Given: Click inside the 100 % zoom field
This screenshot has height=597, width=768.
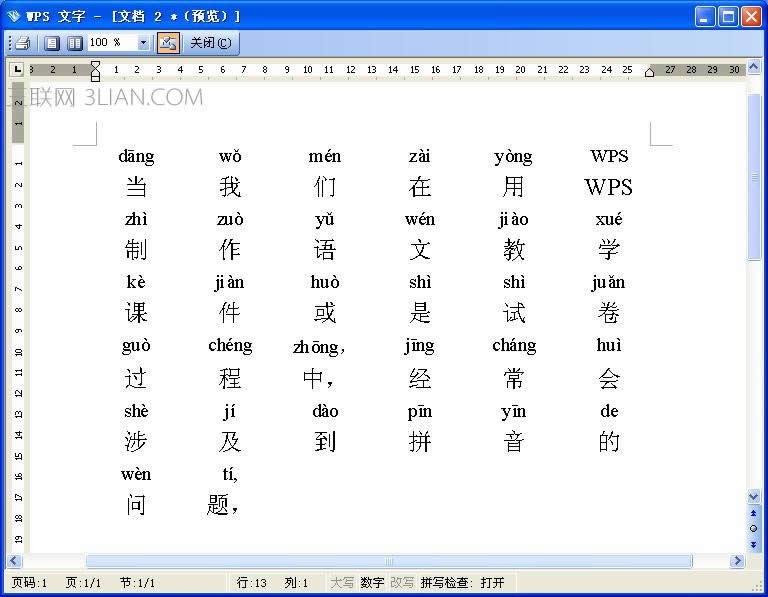Looking at the screenshot, I should pyautogui.click(x=112, y=43).
